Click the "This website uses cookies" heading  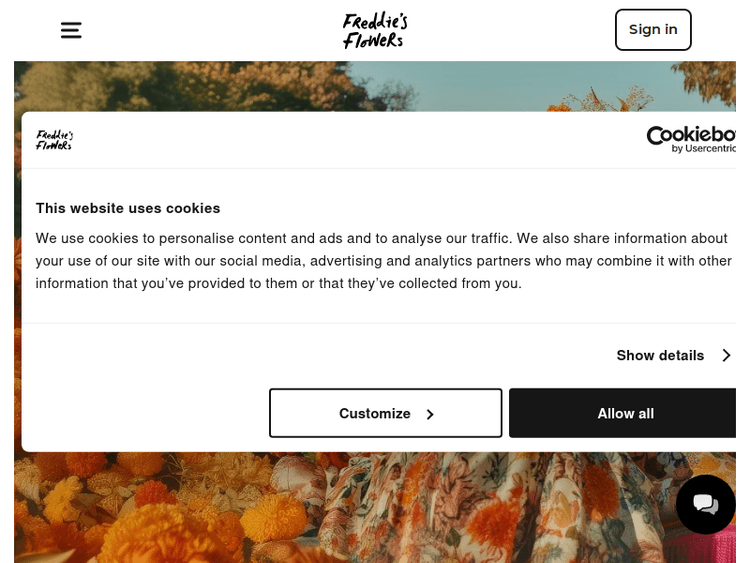coord(128,208)
